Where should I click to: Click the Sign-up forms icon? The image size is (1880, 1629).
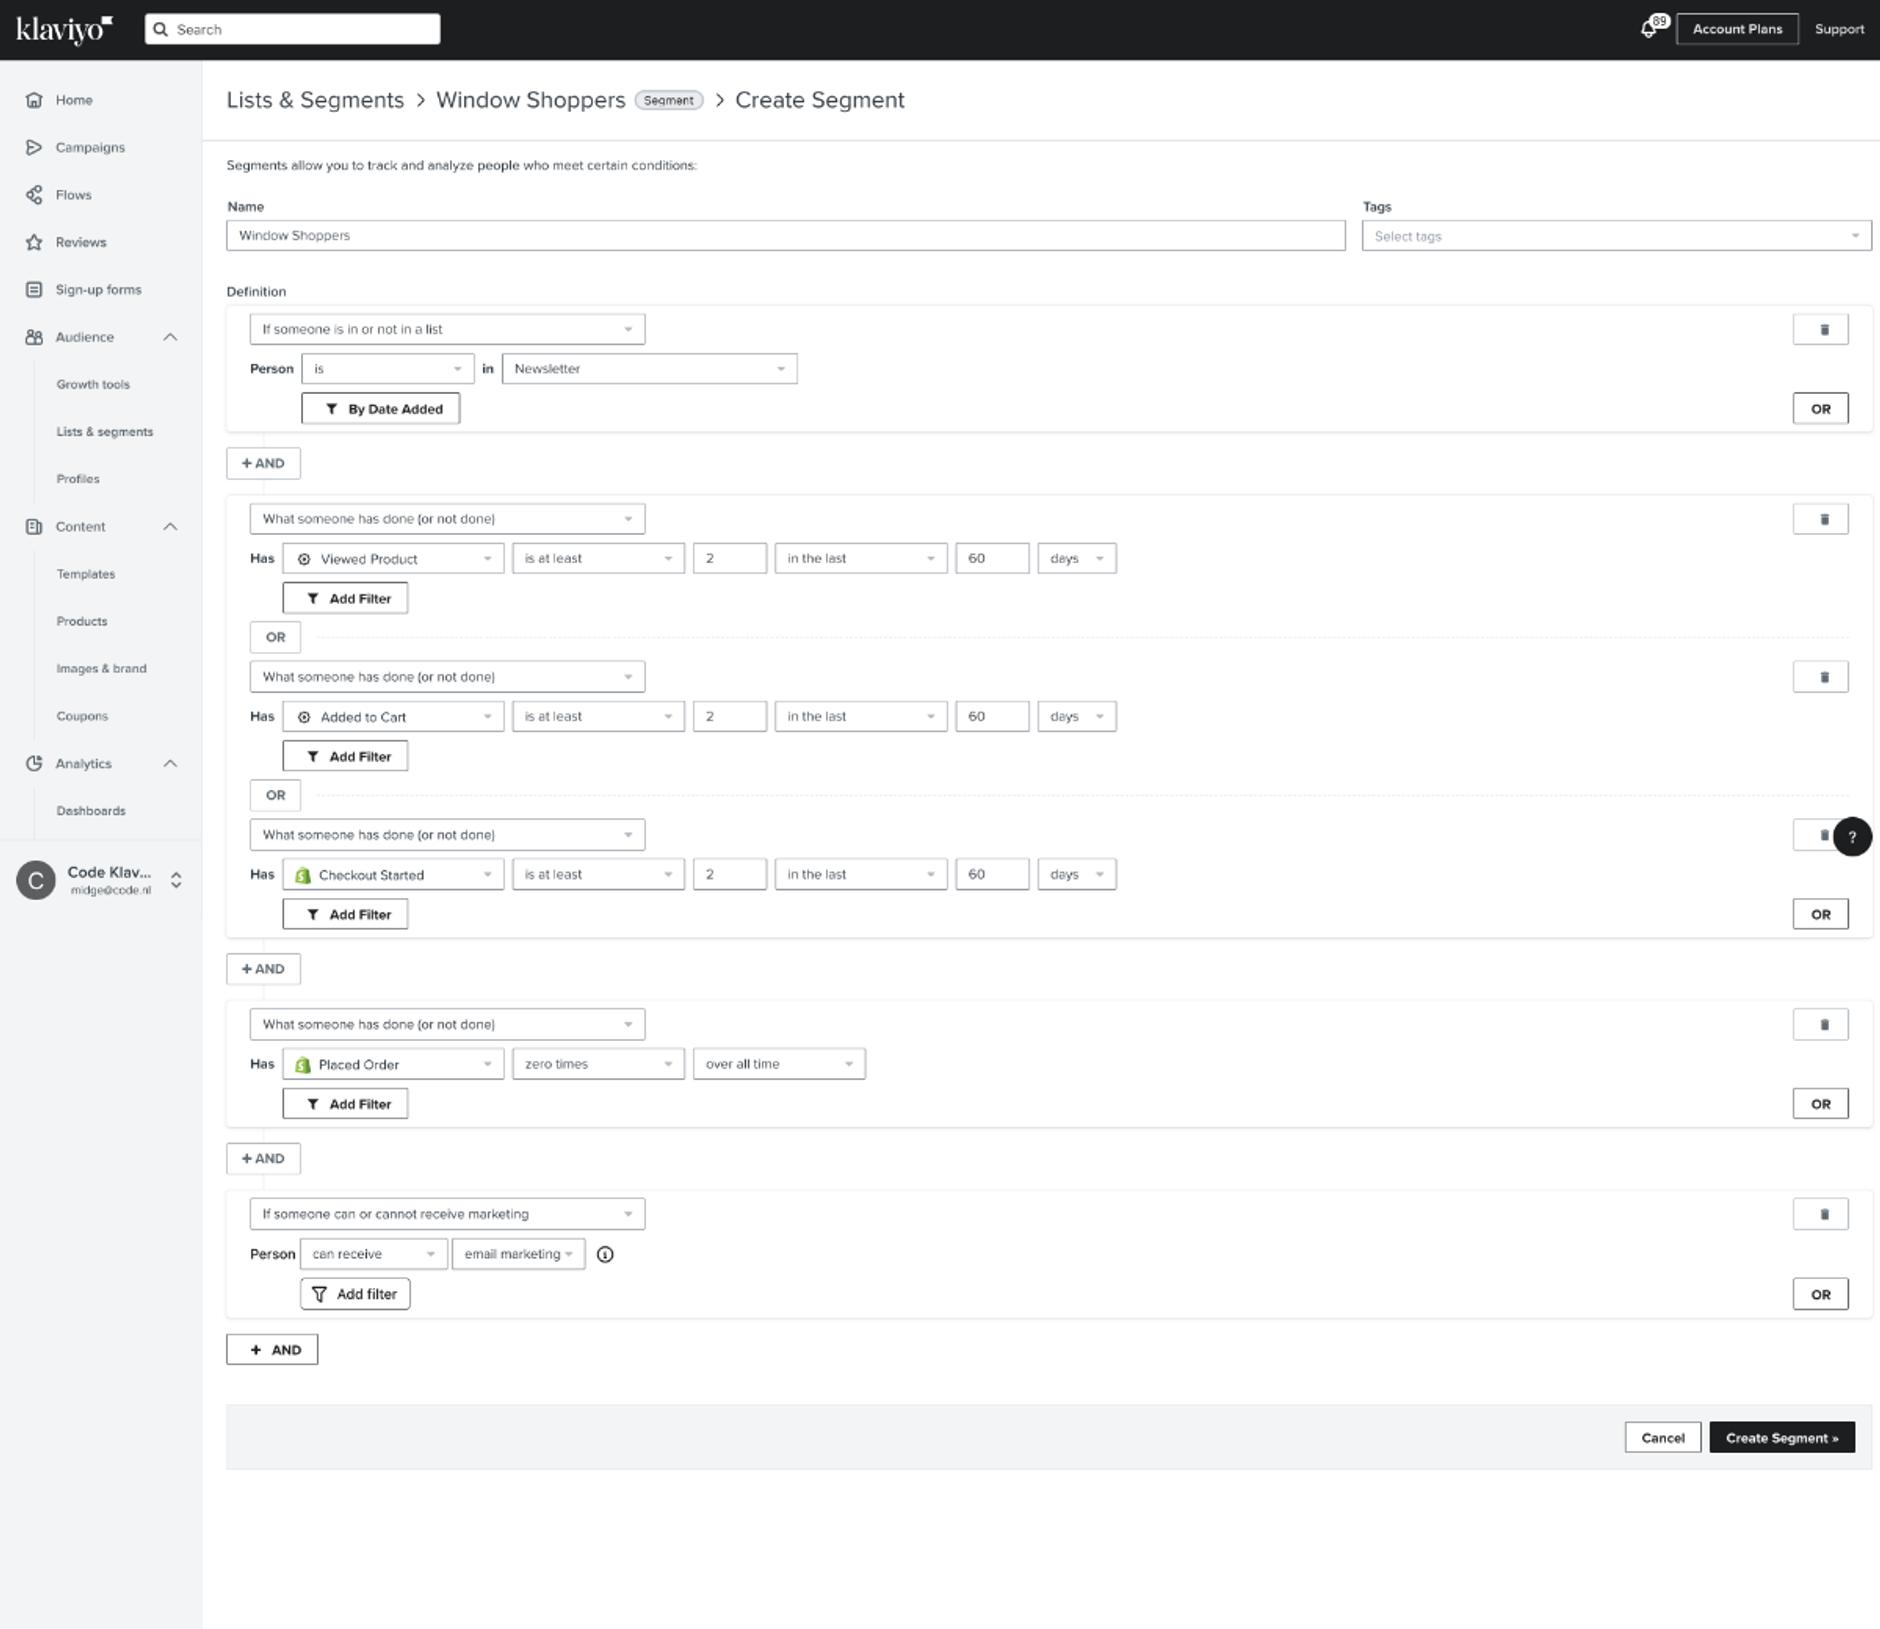(34, 290)
